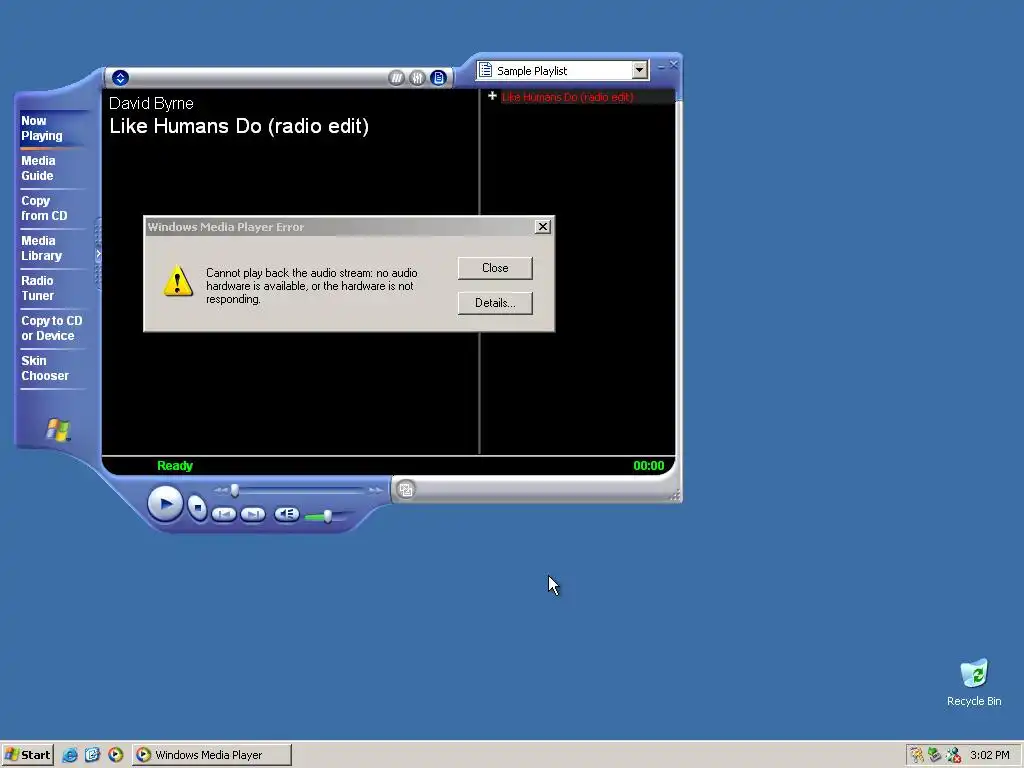Click the Windows logo in media player
Image resolution: width=1024 pixels, height=768 pixels.
click(58, 430)
